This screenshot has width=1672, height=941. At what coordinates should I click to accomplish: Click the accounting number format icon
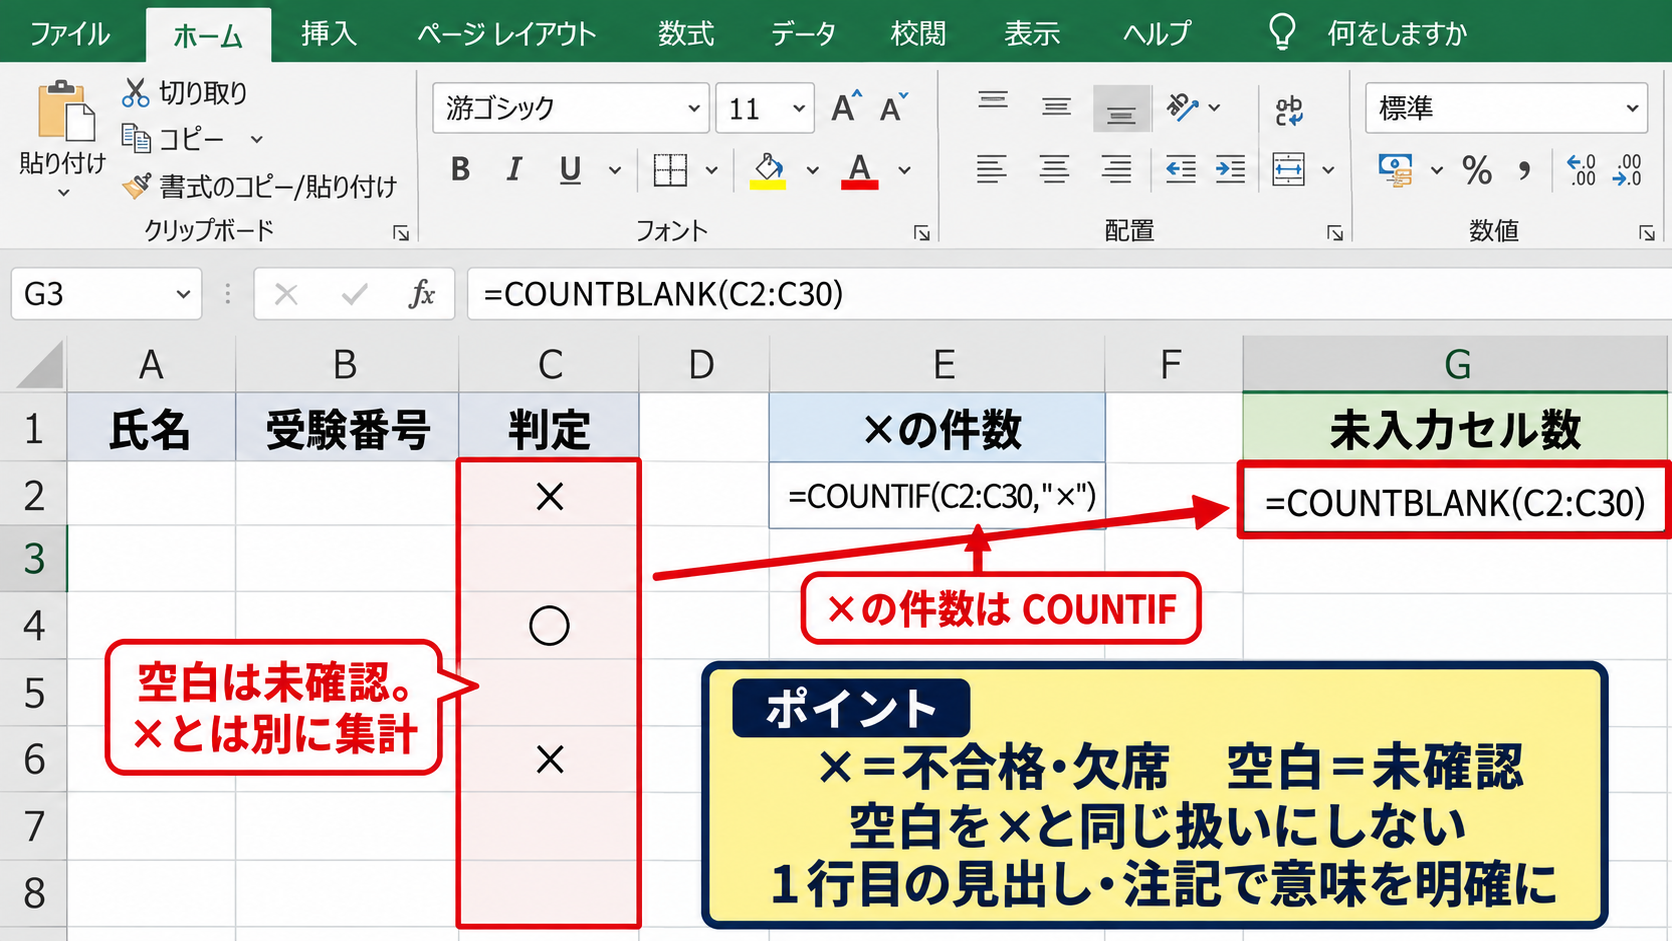tap(1395, 170)
